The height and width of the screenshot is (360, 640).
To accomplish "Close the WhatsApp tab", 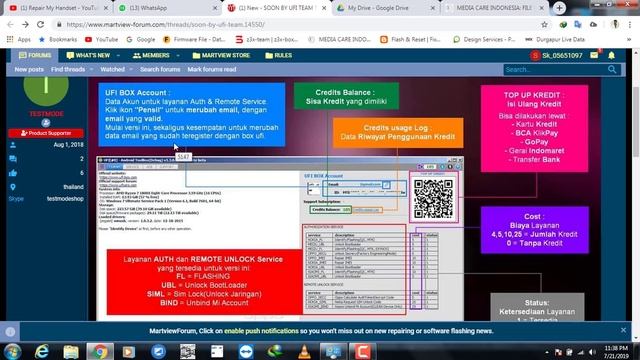I will (x=215, y=8).
